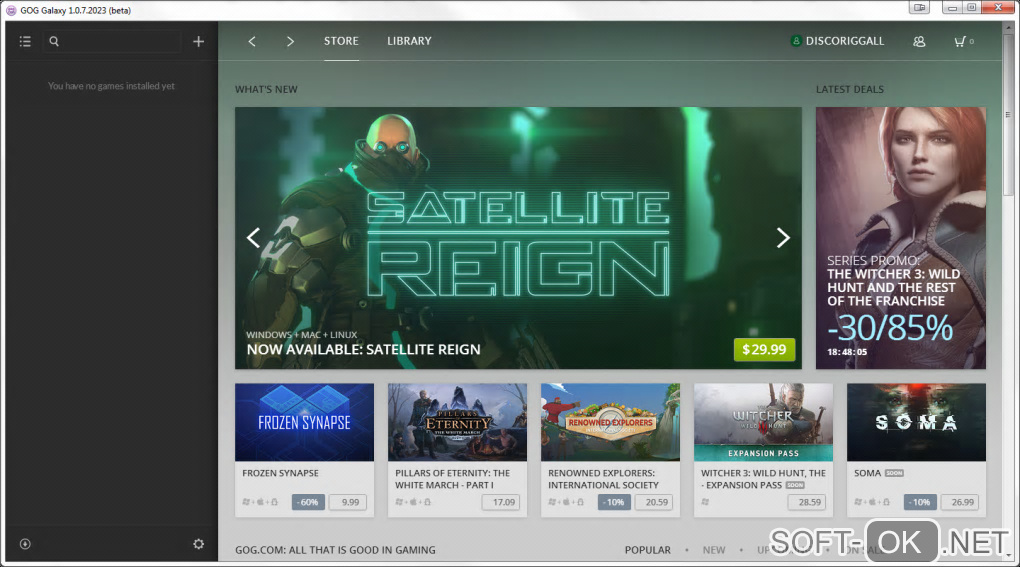Toggle the sidebar list view icon
Image resolution: width=1020 pixels, height=567 pixels.
(25, 41)
